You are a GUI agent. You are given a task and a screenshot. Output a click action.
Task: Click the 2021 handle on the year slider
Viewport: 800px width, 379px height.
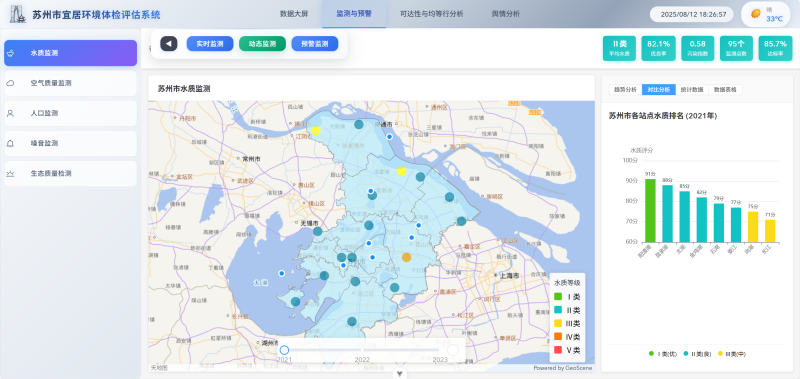(285, 350)
